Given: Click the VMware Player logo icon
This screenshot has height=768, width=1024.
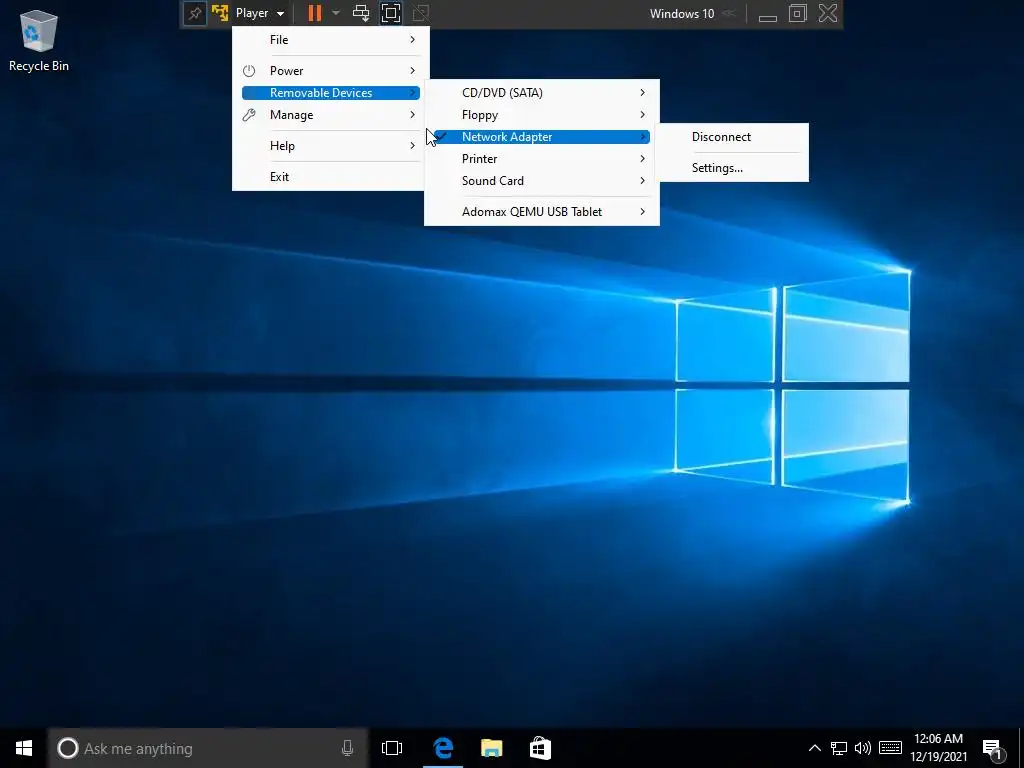Looking at the screenshot, I should pos(219,13).
